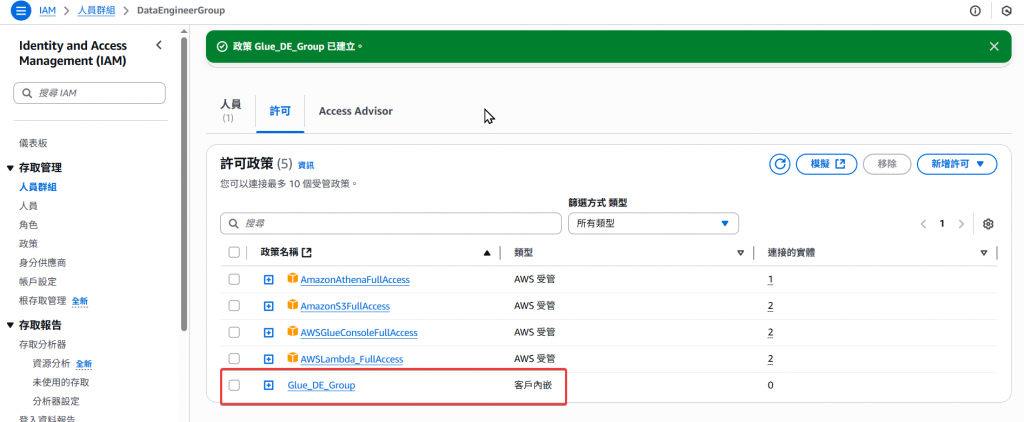This screenshot has width=1024, height=422.
Task: Open 儀表板 in the sidebar
Action: point(33,143)
